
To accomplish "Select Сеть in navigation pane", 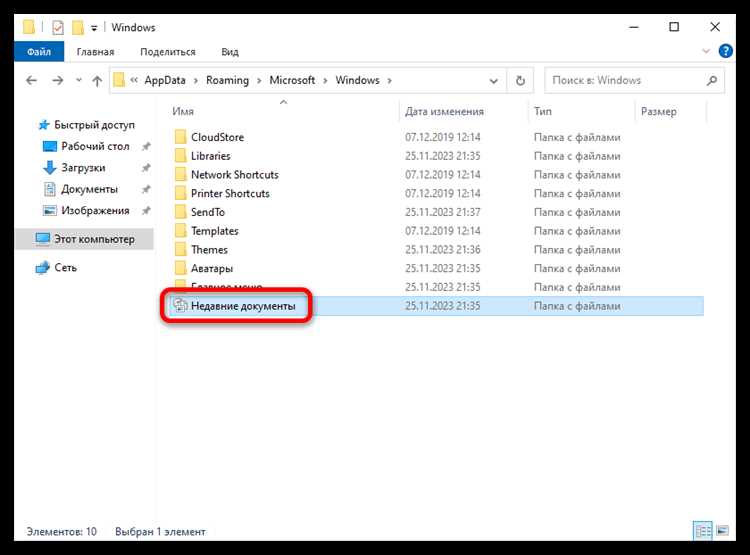I will click(66, 267).
